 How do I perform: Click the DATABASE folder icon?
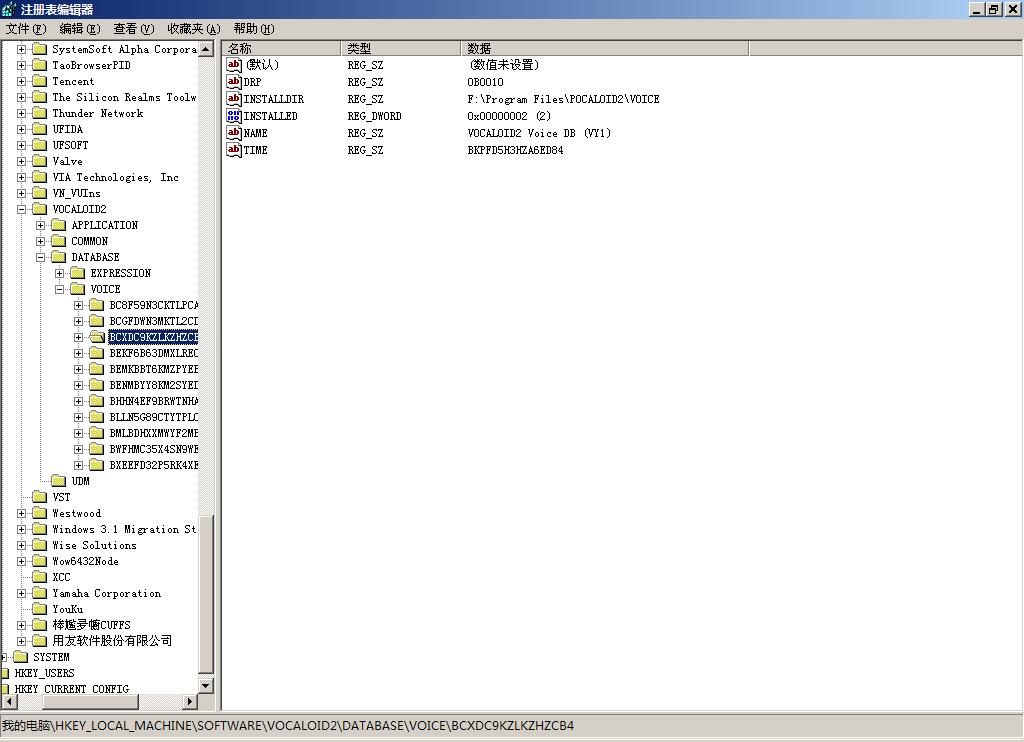point(59,257)
